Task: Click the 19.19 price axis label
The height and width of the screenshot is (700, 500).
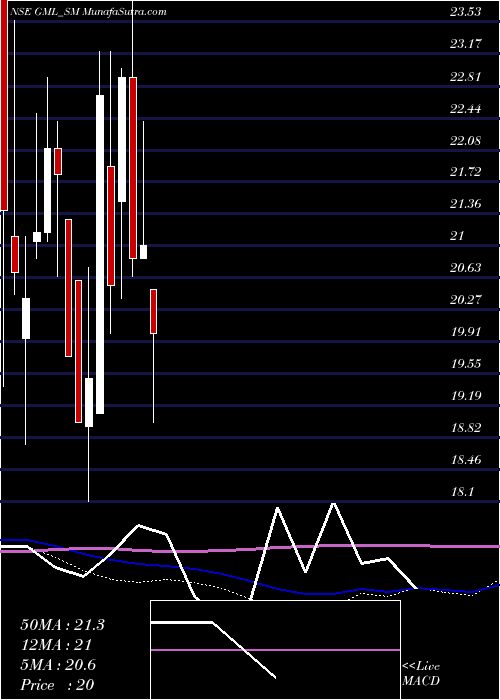Action: [466, 396]
